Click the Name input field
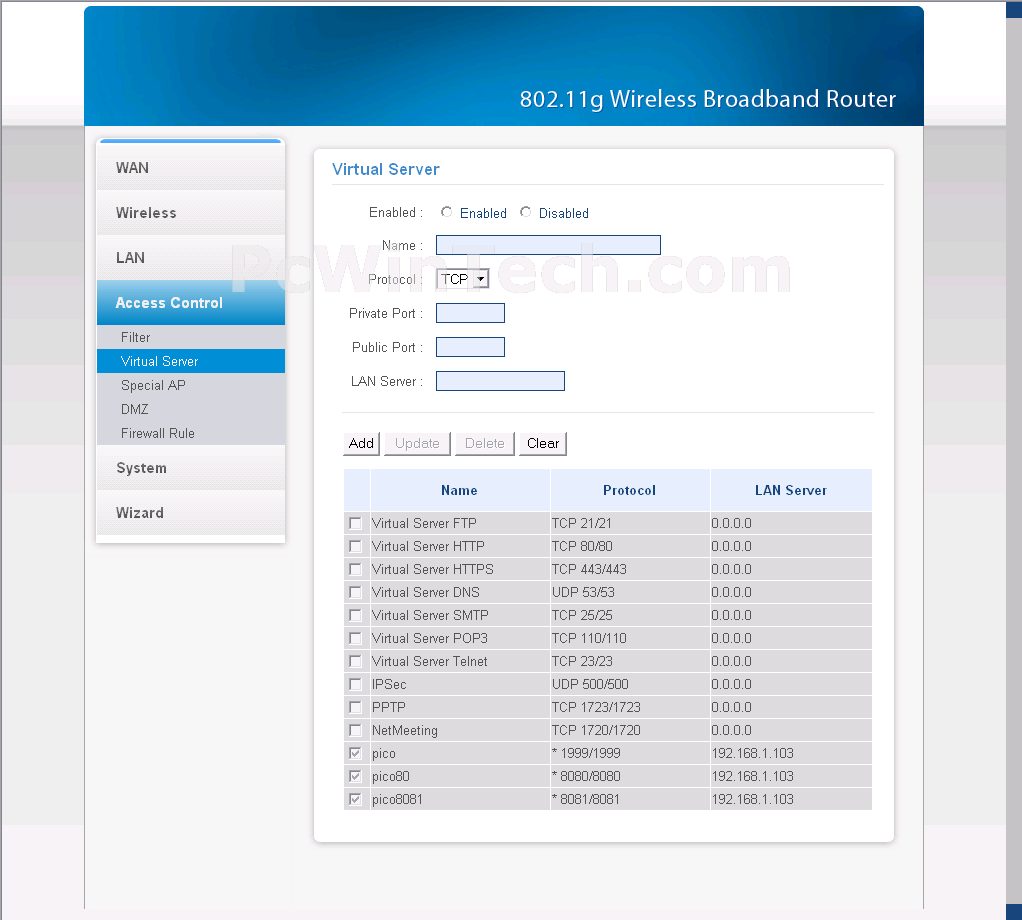The width and height of the screenshot is (1022, 920). click(548, 245)
